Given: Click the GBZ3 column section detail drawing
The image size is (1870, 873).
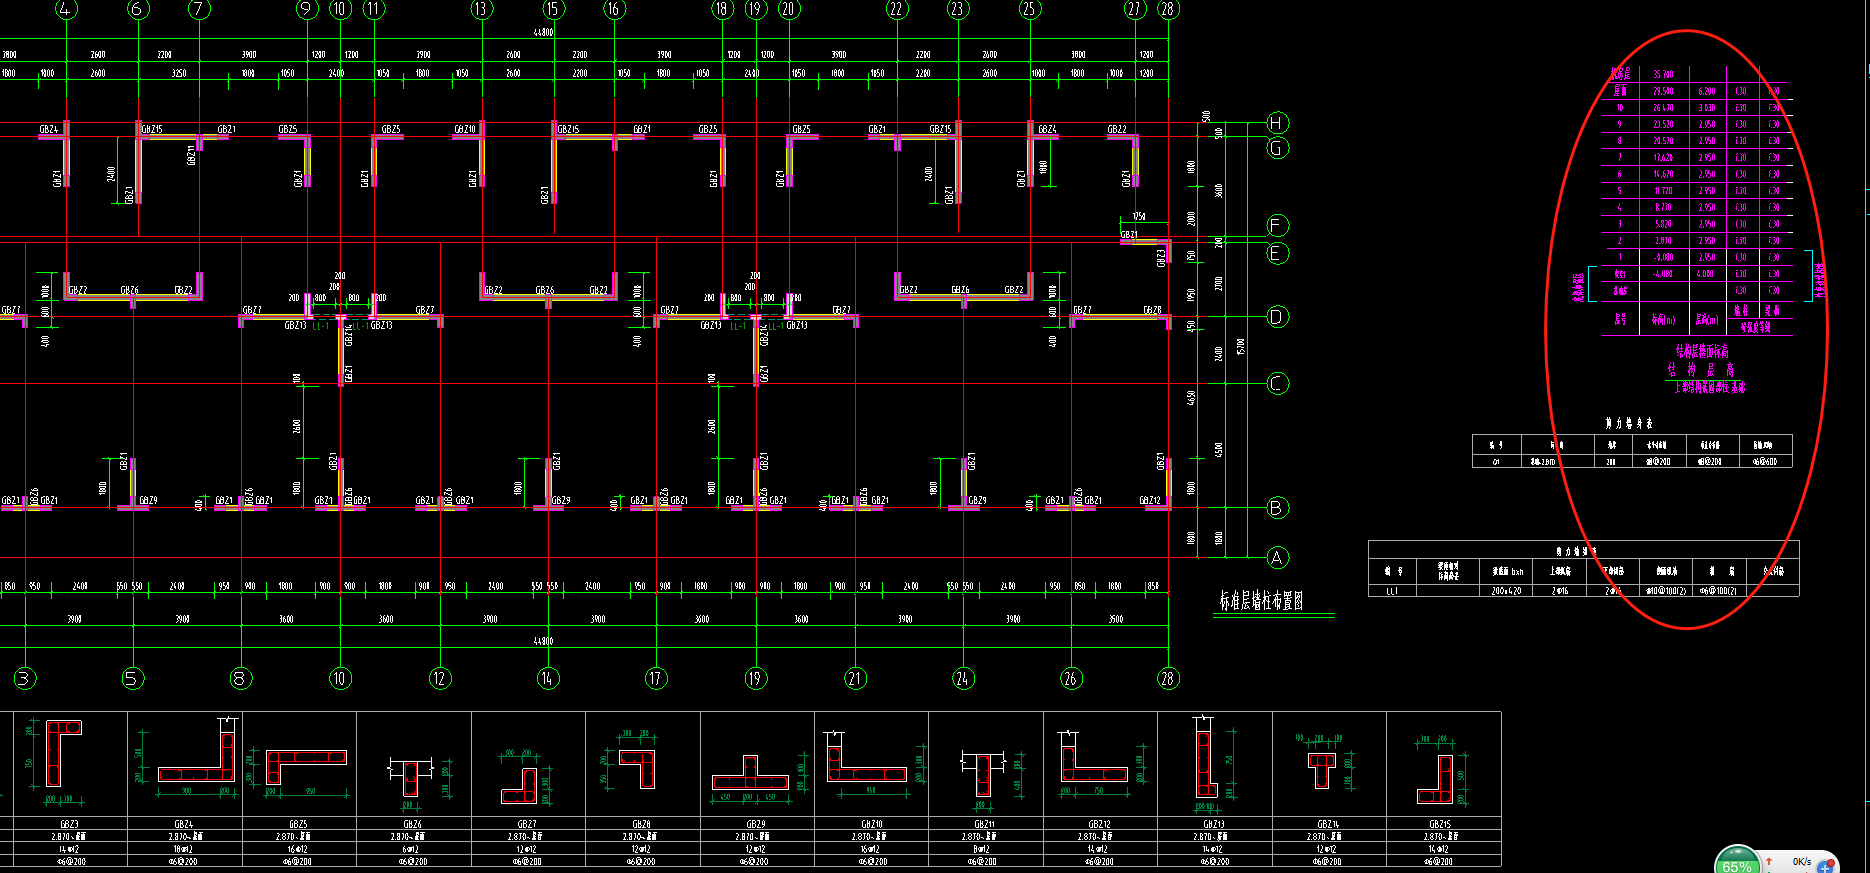Looking at the screenshot, I should click(63, 755).
